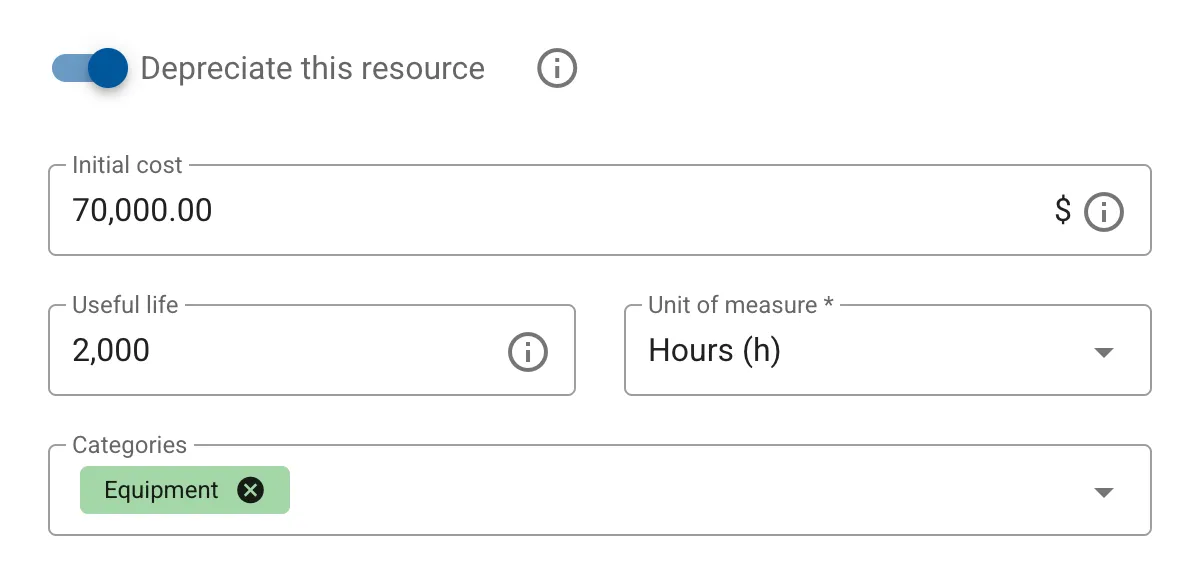Change Hours (h) using its dropdown arrow
The width and height of the screenshot is (1200, 584).
1103,351
